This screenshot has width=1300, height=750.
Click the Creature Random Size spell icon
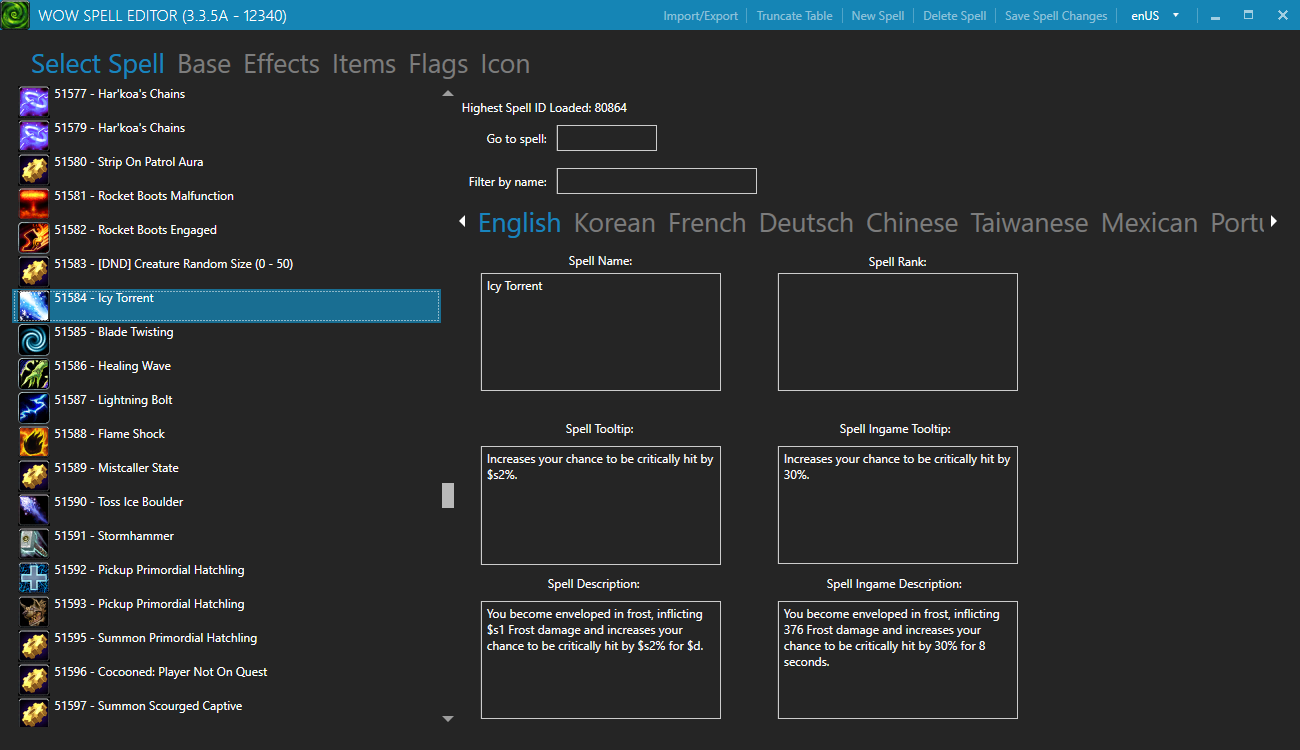click(x=34, y=271)
